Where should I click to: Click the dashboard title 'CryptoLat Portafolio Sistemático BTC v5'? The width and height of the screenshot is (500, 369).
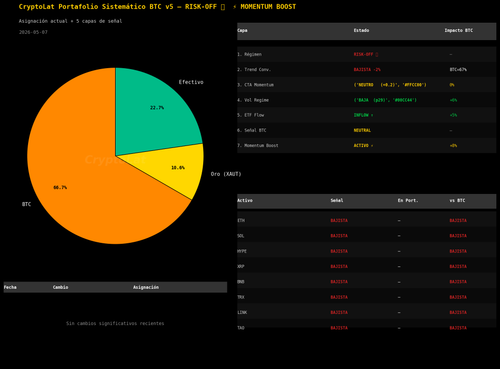point(96,7)
